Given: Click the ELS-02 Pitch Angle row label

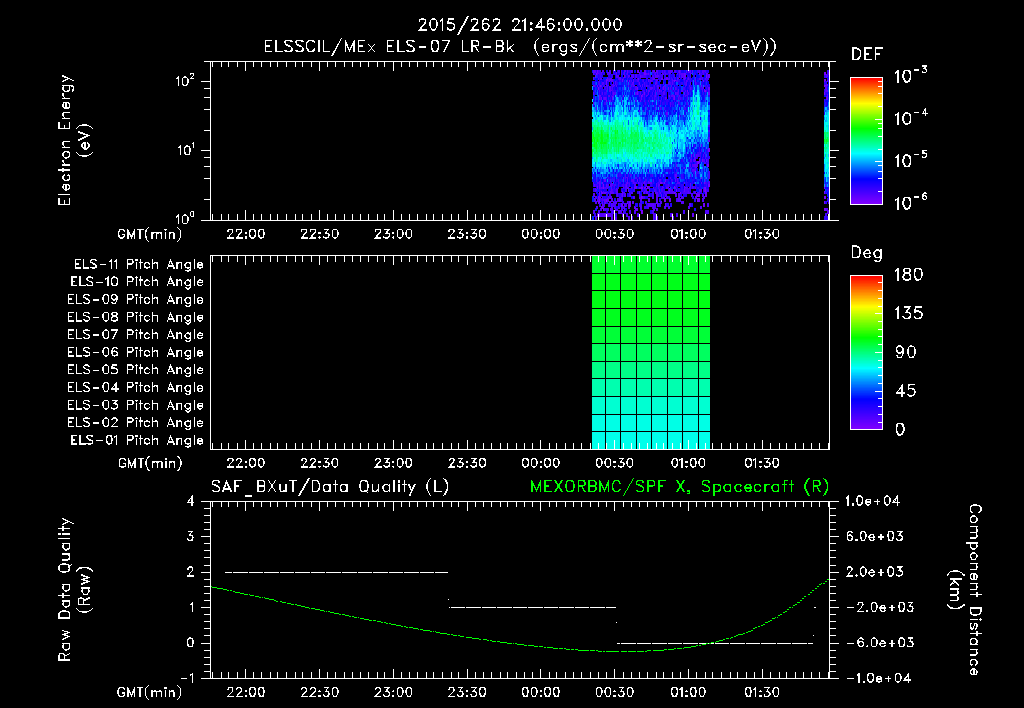Looking at the screenshot, I should (x=135, y=423).
